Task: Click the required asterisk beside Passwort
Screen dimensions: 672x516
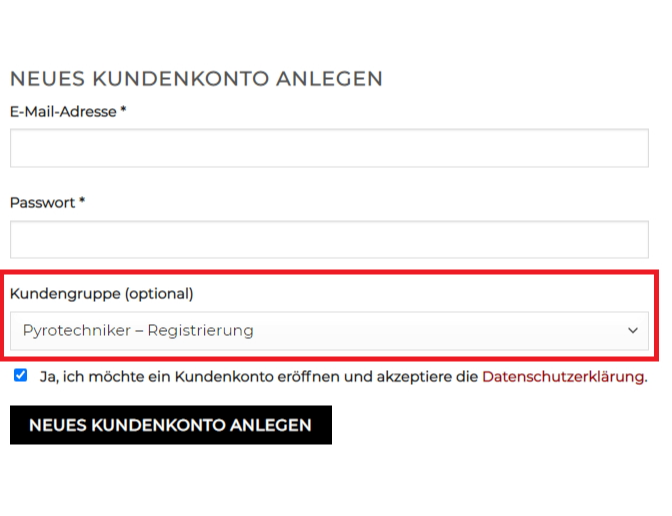Action: click(82, 200)
